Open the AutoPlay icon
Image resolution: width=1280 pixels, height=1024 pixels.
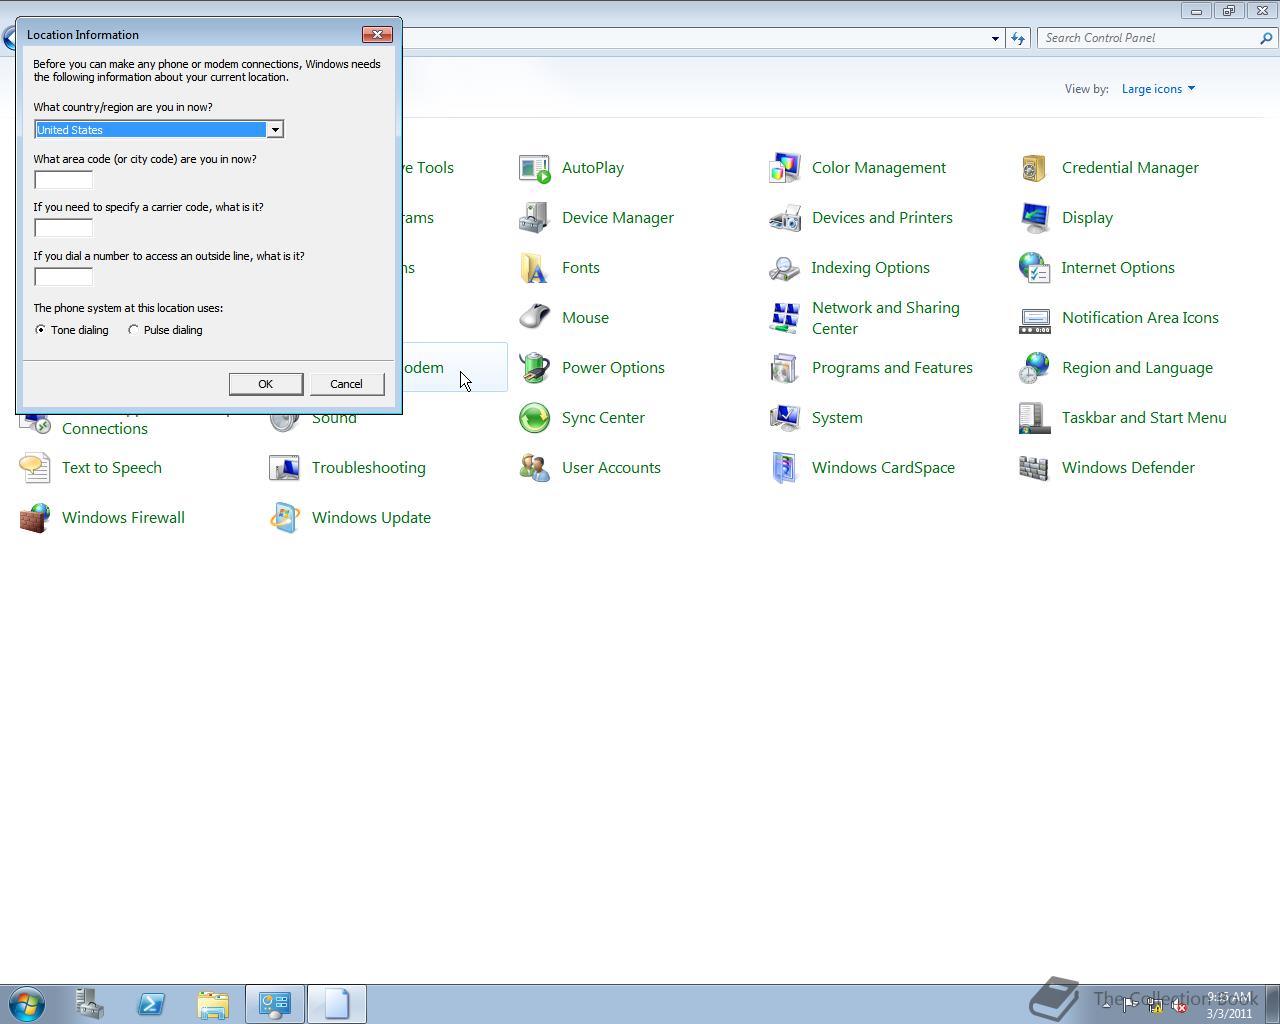pyautogui.click(x=535, y=168)
